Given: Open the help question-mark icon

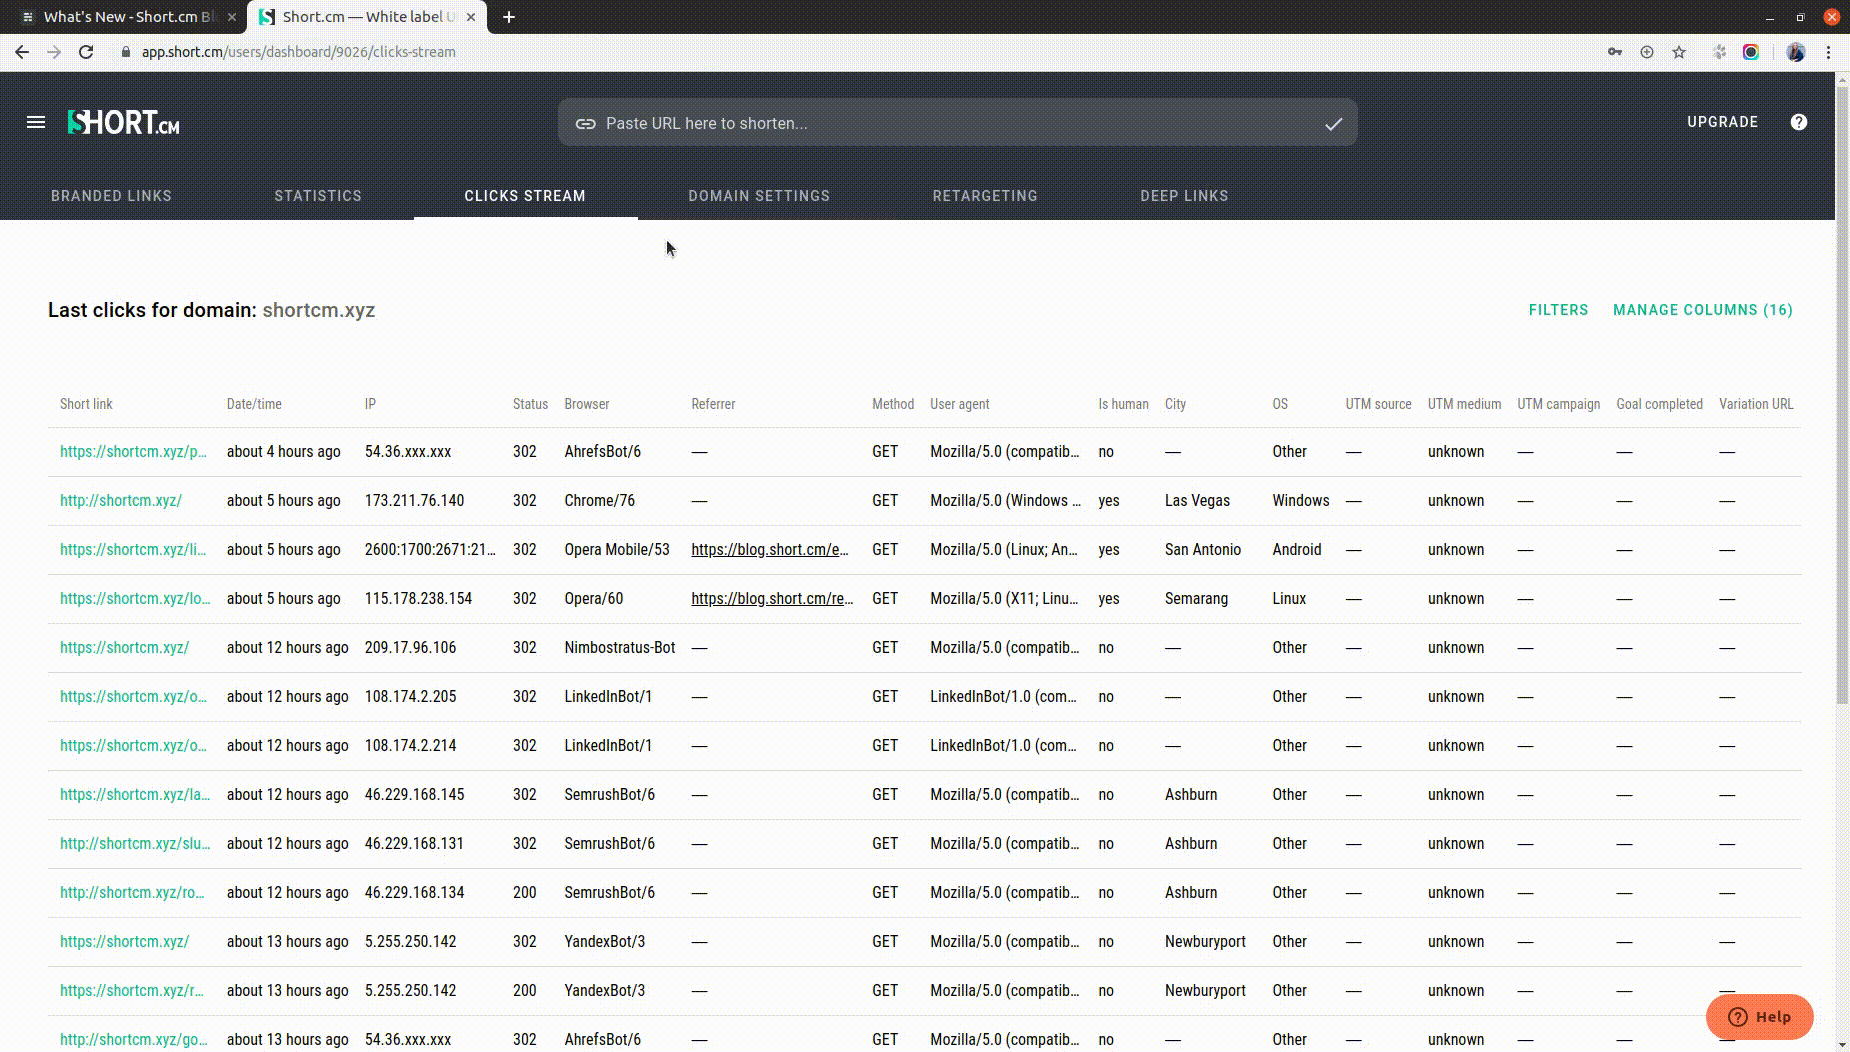Looking at the screenshot, I should pyautogui.click(x=1799, y=122).
